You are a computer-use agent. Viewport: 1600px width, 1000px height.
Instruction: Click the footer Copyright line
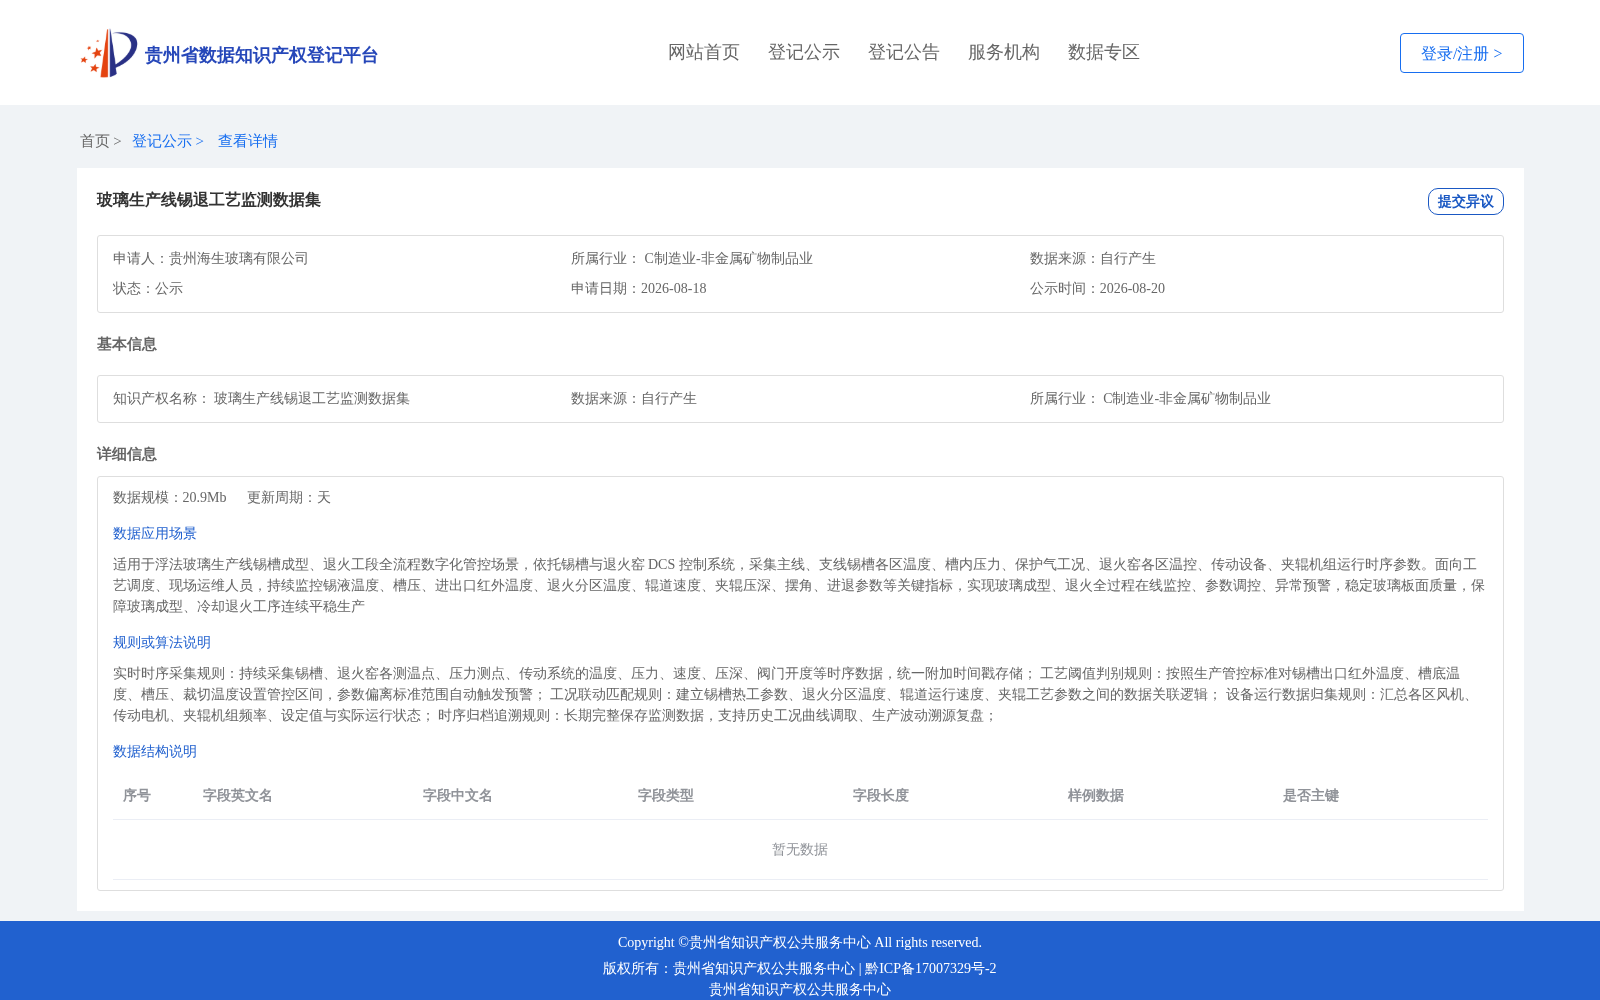pyautogui.click(x=800, y=942)
